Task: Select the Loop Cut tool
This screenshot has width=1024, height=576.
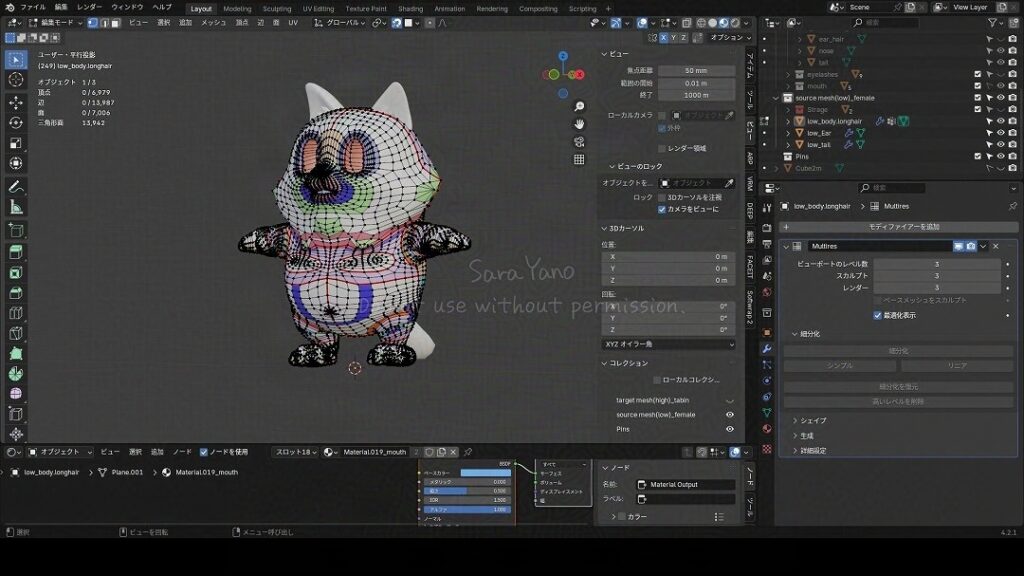Action: tap(16, 313)
